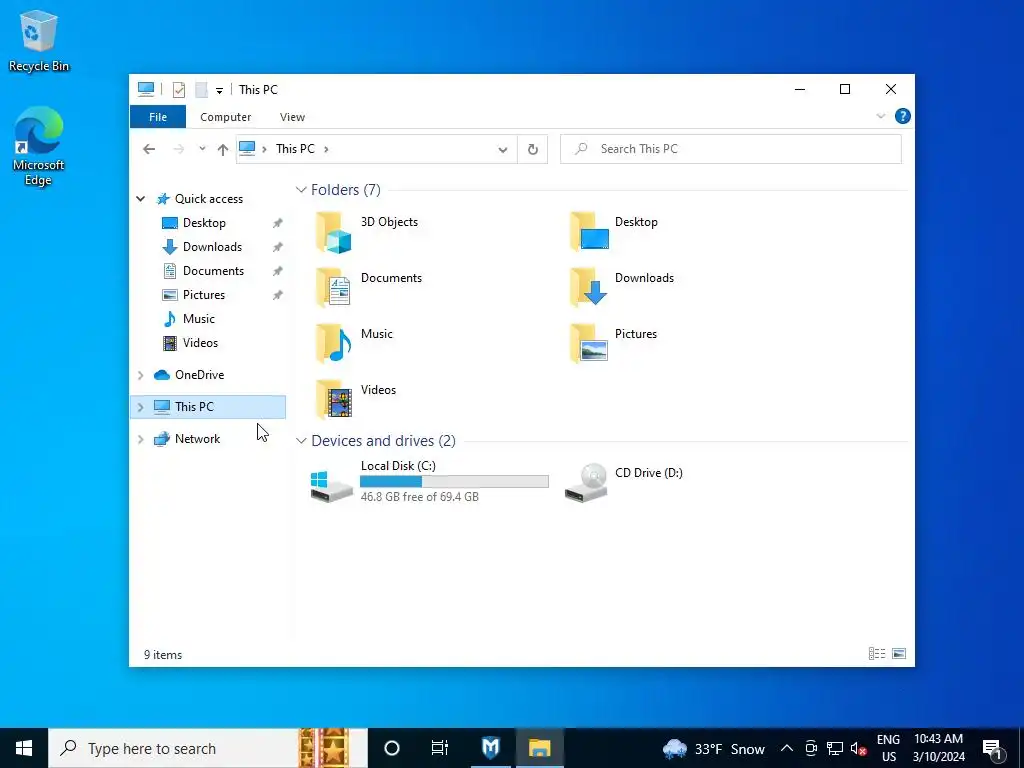This screenshot has height=768, width=1024.
Task: Collapse the Folders (7) group
Action: coord(301,190)
